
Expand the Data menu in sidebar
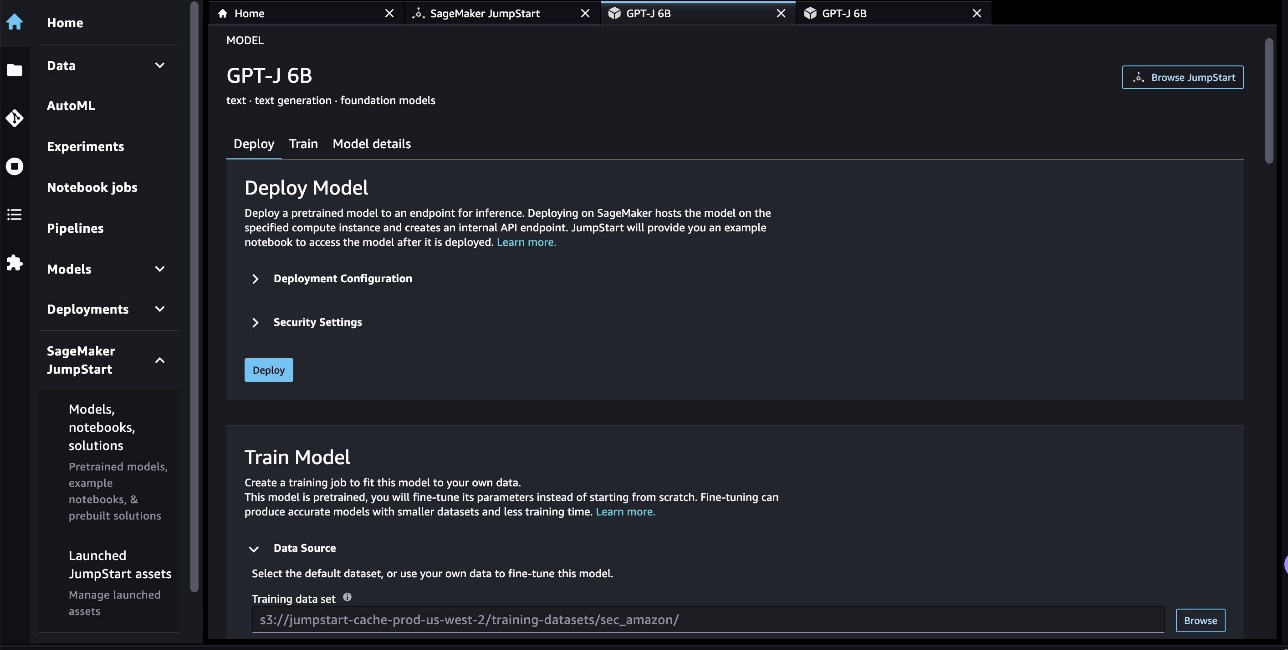(x=160, y=66)
